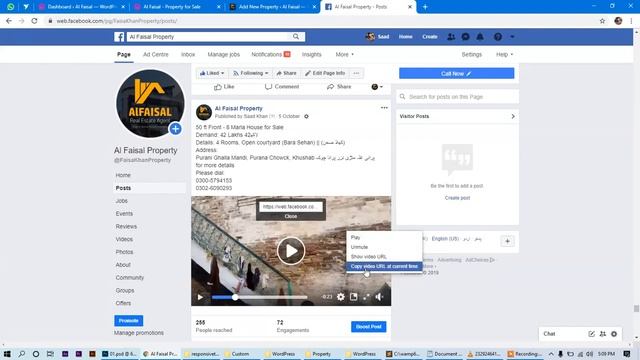Expand Visitor Posts chevron
Viewport: 640px width, 360px height.
pos(513,116)
